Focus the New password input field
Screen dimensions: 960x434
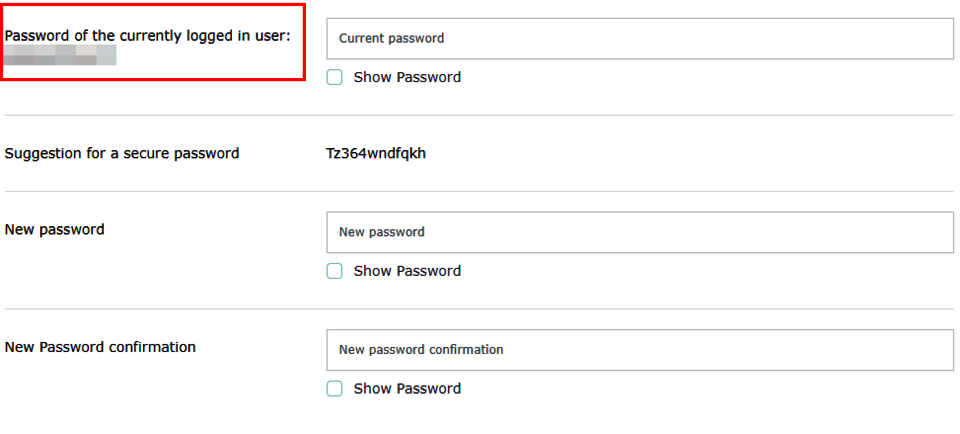640,232
